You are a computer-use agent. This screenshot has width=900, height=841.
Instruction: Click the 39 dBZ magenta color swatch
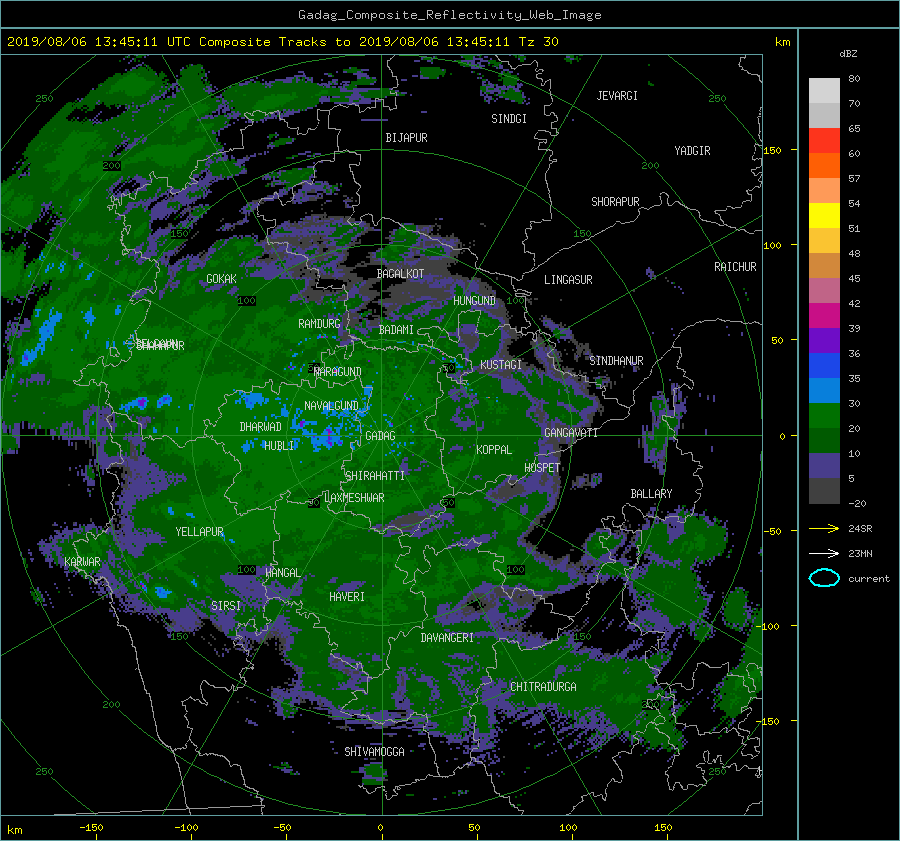(x=824, y=316)
